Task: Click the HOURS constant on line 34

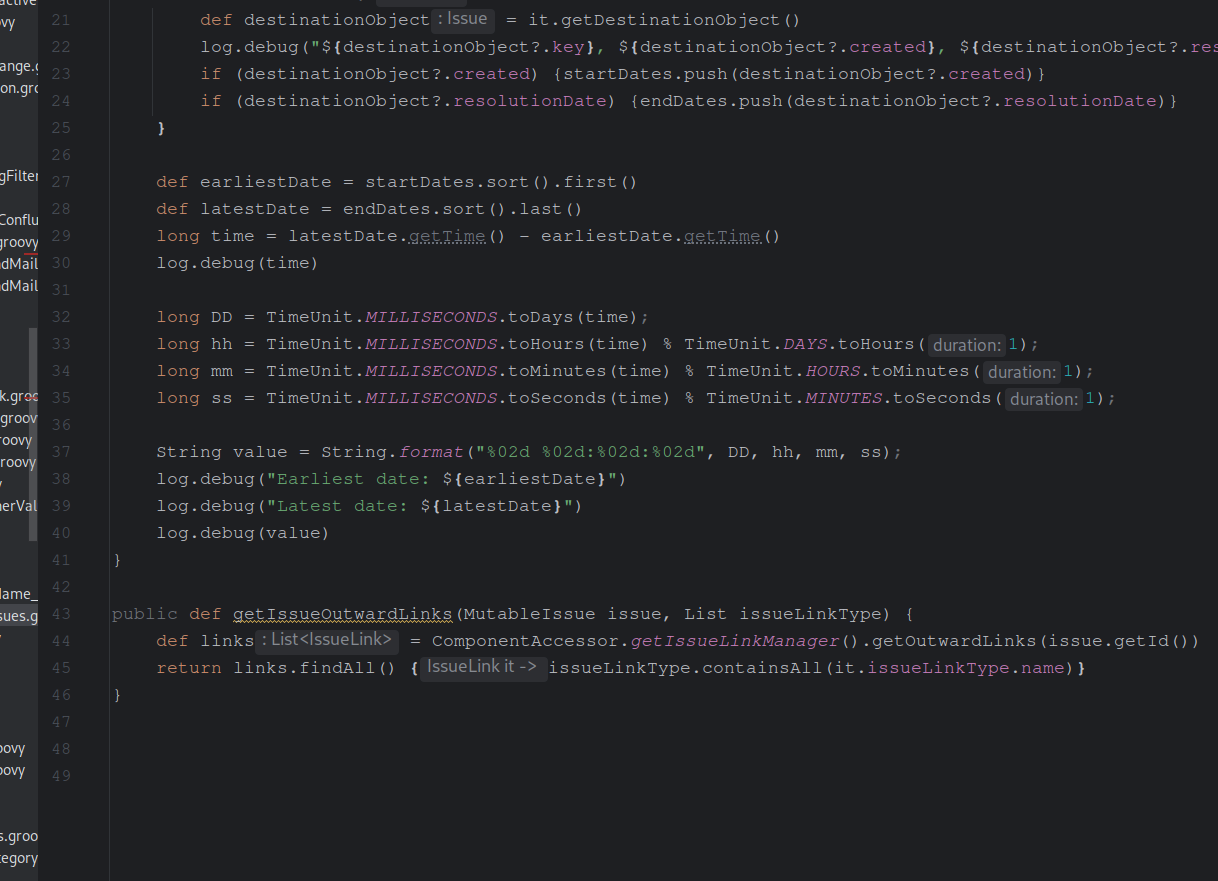Action: pos(833,371)
